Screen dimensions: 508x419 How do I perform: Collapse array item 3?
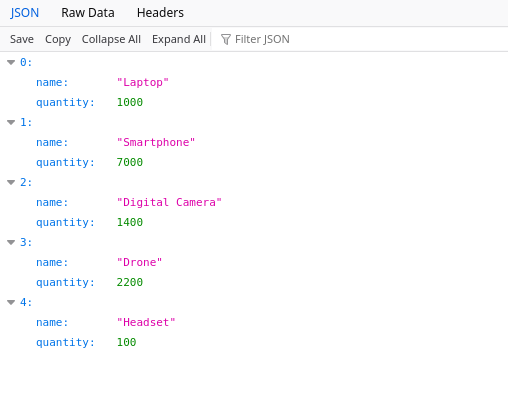(11, 242)
